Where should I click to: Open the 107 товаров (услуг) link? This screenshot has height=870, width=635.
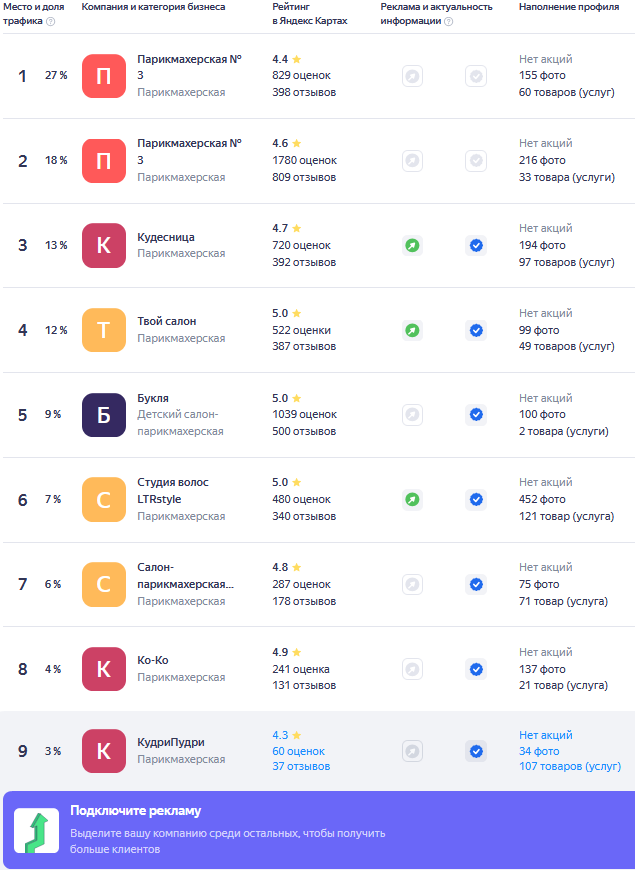click(x=570, y=766)
